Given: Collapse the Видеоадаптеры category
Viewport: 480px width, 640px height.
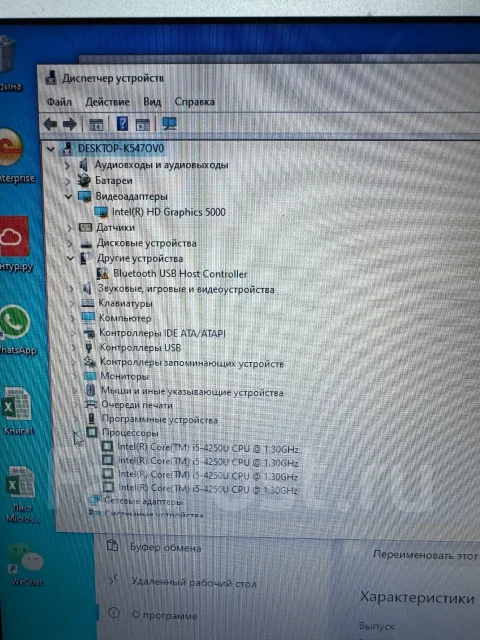Looking at the screenshot, I should (68, 197).
